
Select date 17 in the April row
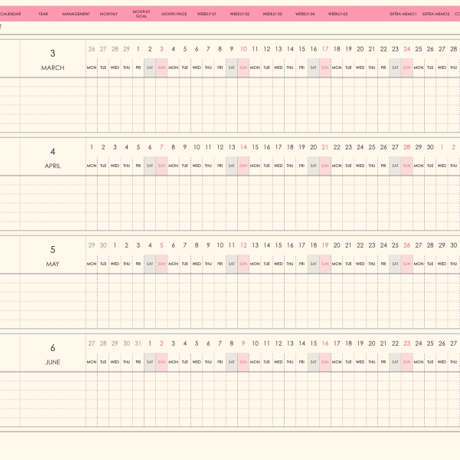278,147
